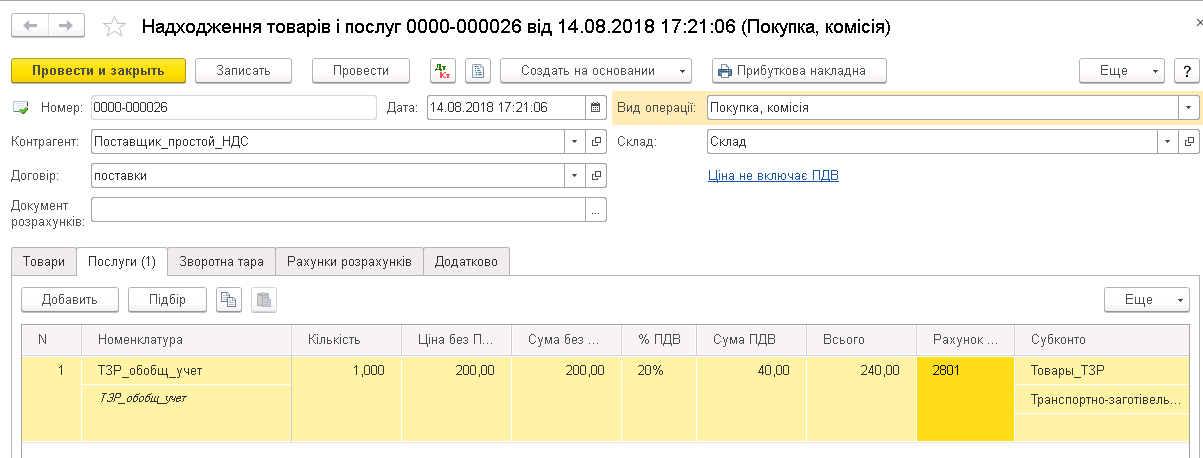The width and height of the screenshot is (1203, 458).
Task: Add document to favorites with star
Action: click(x=116, y=27)
